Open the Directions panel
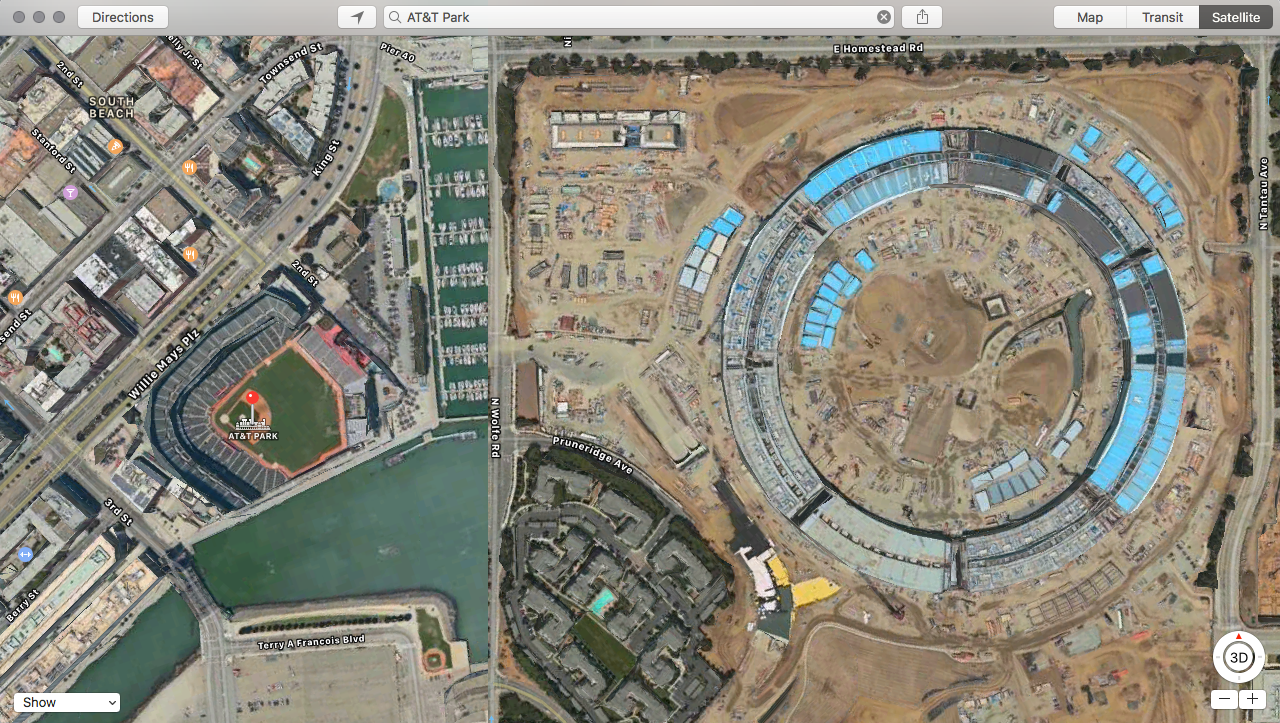The height and width of the screenshot is (723, 1280). point(123,17)
